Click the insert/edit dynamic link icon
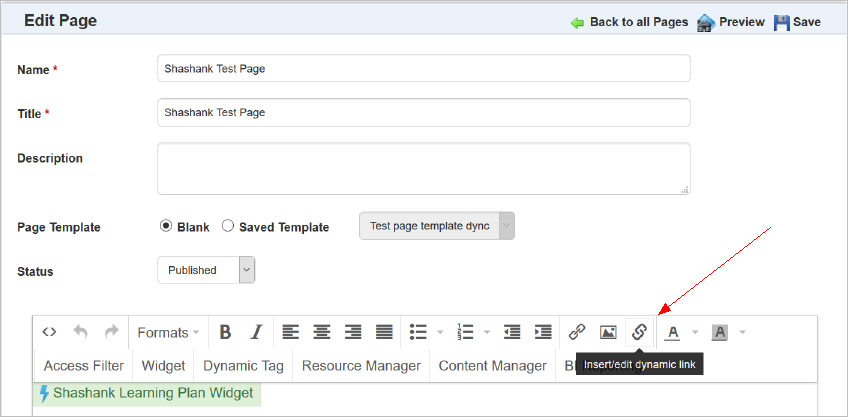 tap(639, 332)
